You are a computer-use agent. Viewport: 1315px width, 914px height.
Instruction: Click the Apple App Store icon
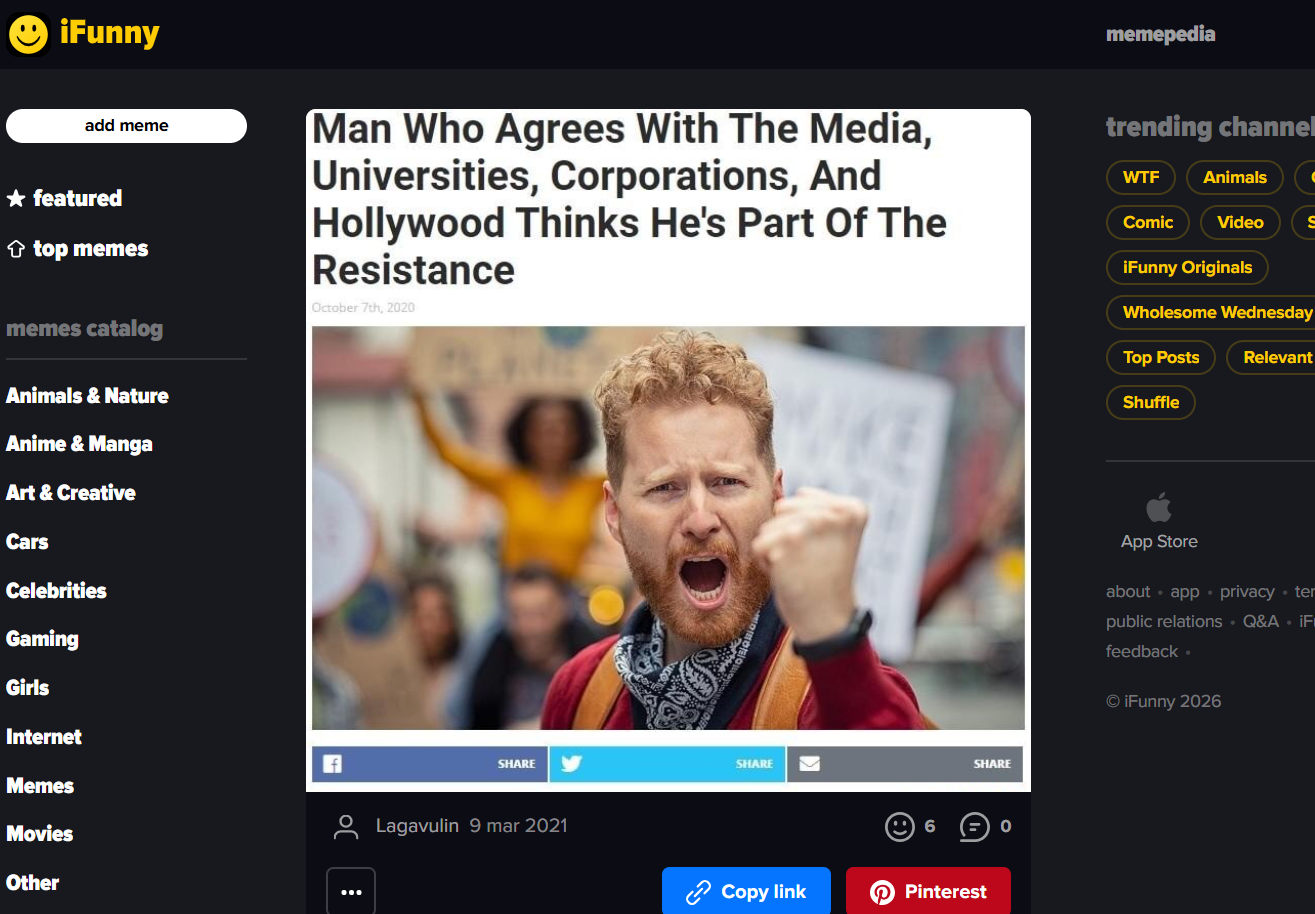pyautogui.click(x=1159, y=507)
